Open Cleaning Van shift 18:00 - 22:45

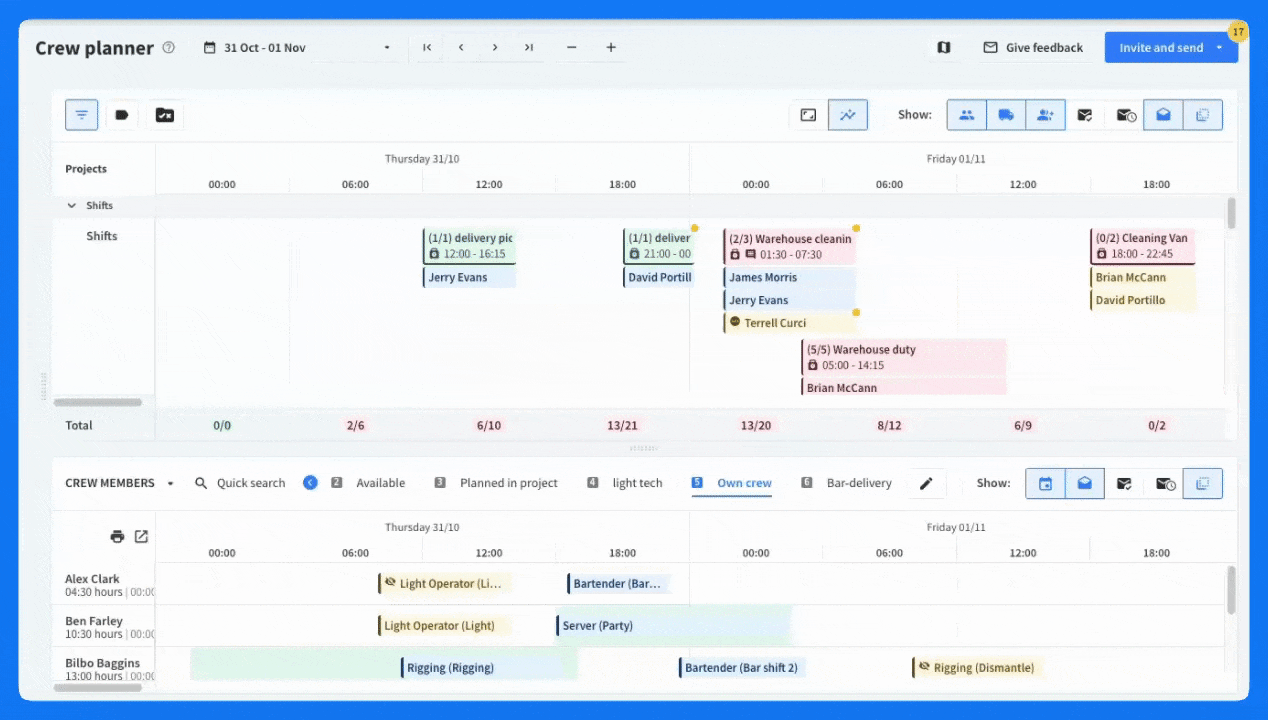click(1143, 246)
